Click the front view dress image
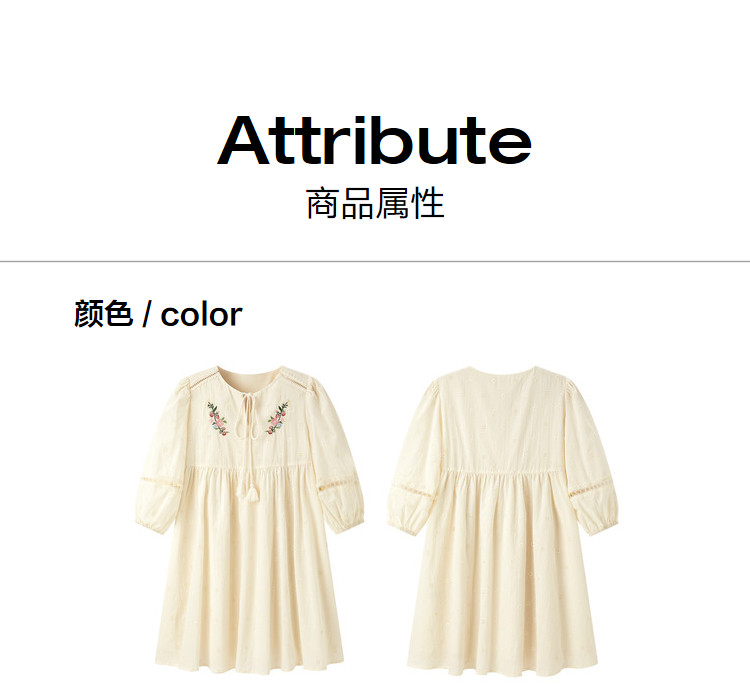The height and width of the screenshot is (687, 750). click(249, 520)
